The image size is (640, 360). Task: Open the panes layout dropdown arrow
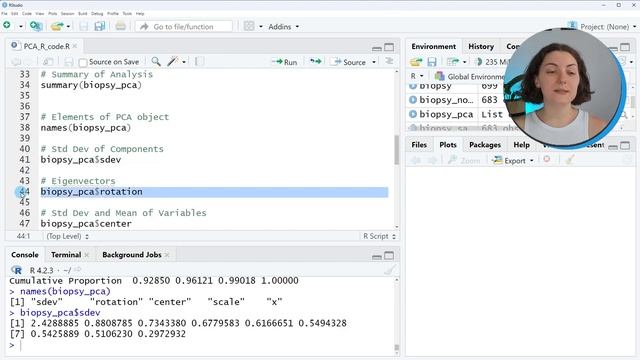coord(260,27)
